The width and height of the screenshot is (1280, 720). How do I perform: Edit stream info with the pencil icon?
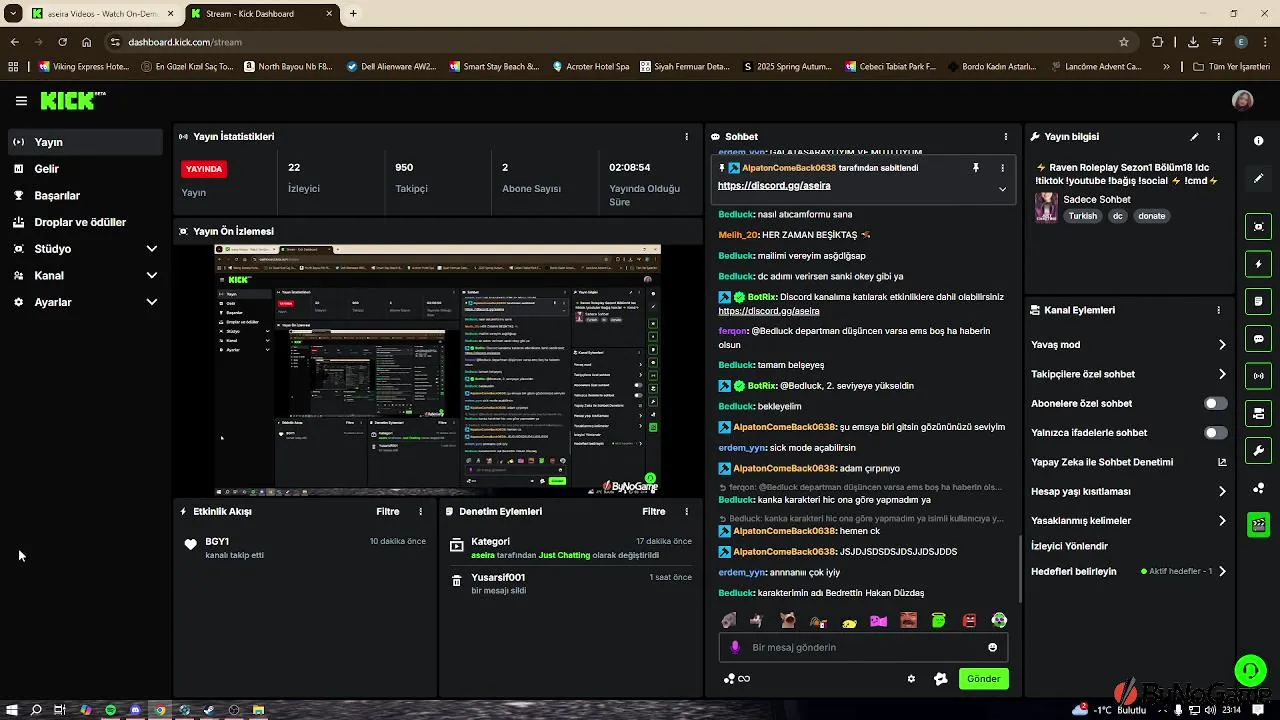(x=1194, y=137)
